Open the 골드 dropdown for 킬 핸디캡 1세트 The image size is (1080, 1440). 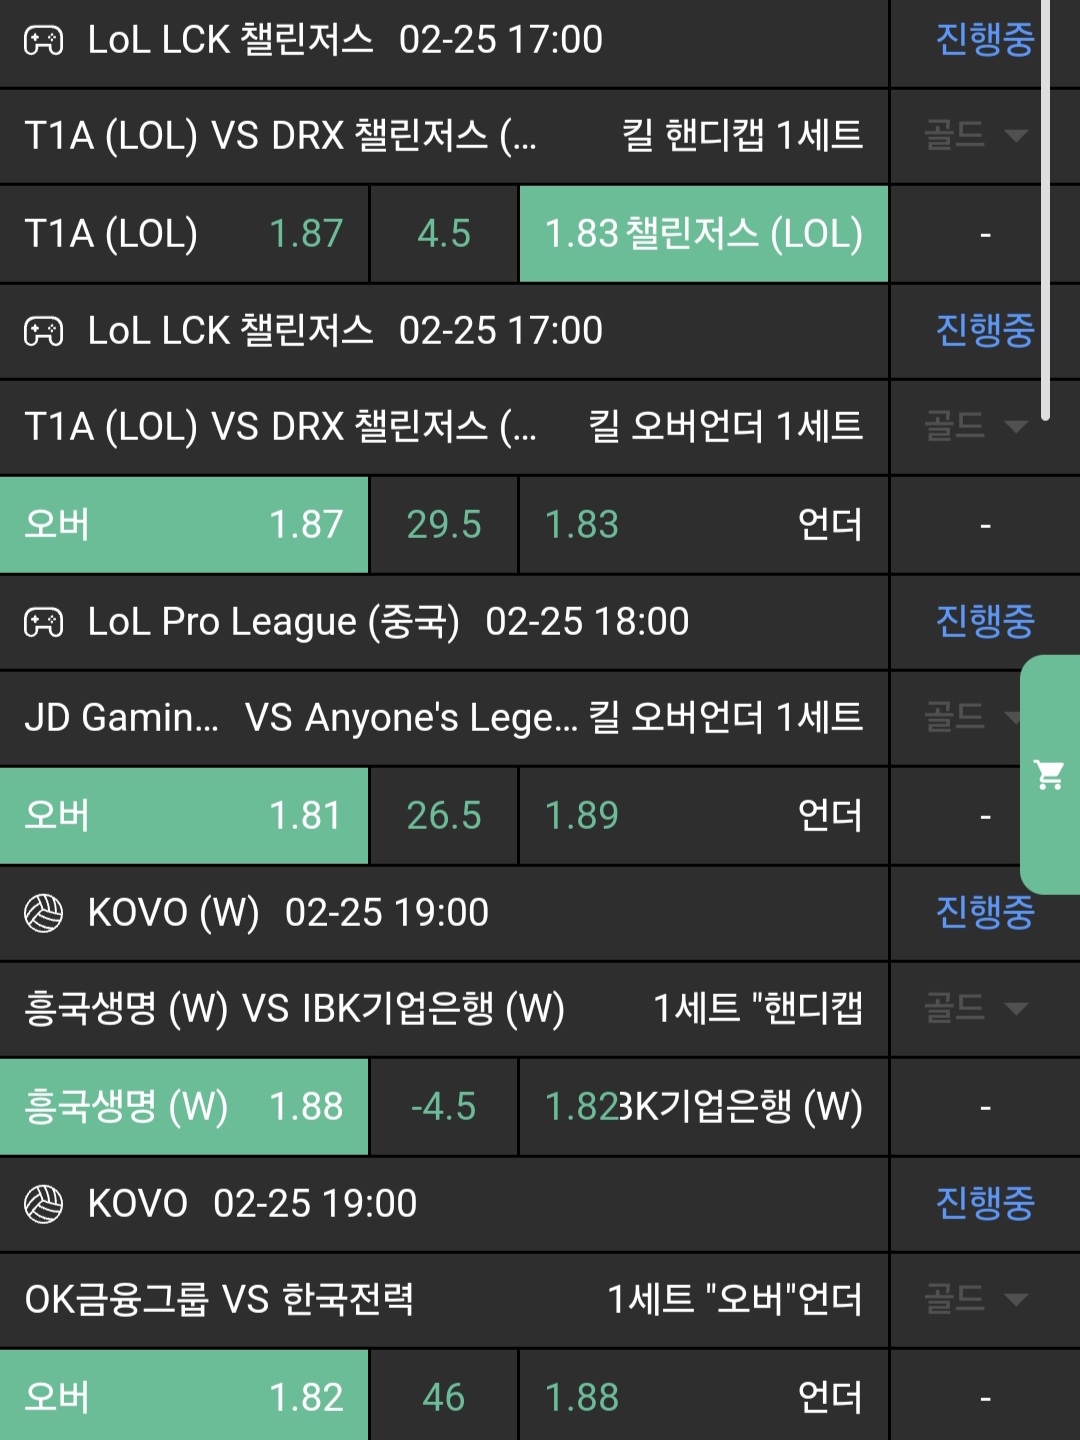[975, 136]
